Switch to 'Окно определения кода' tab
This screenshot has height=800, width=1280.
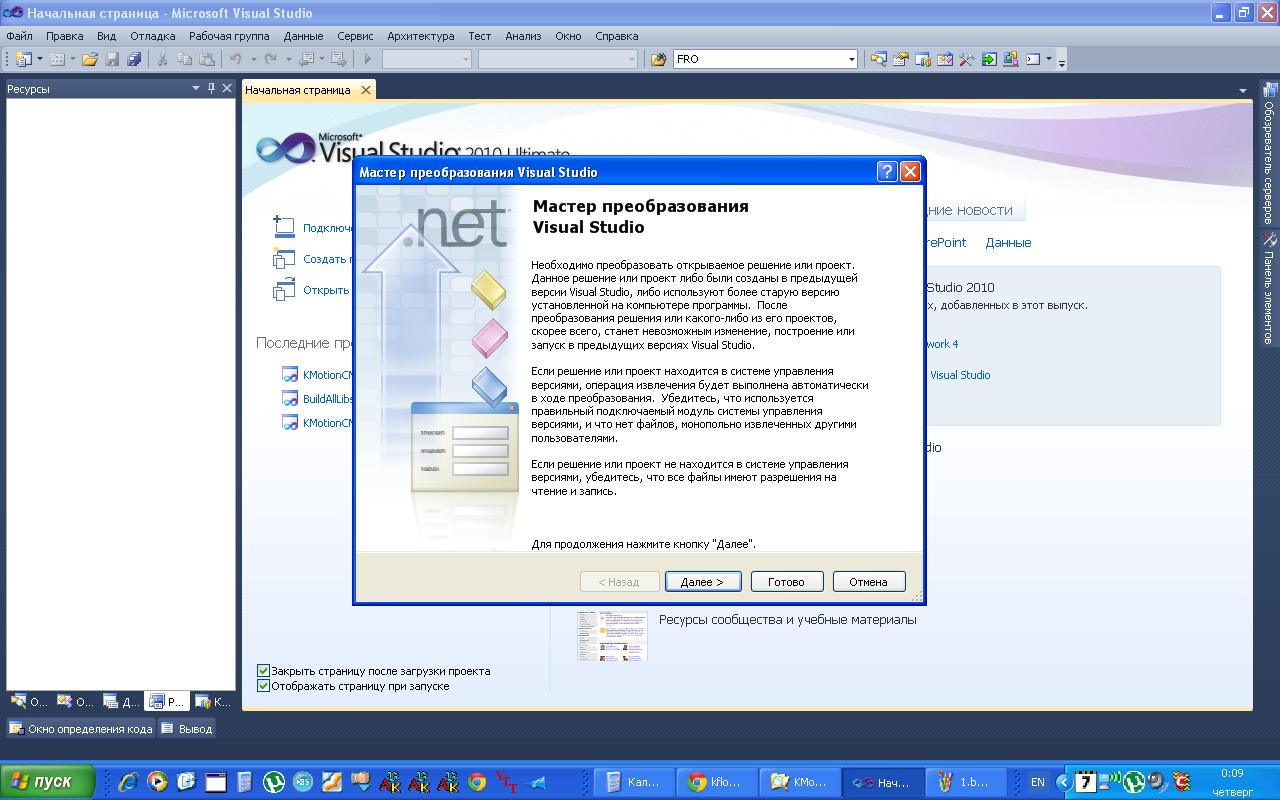click(x=81, y=729)
